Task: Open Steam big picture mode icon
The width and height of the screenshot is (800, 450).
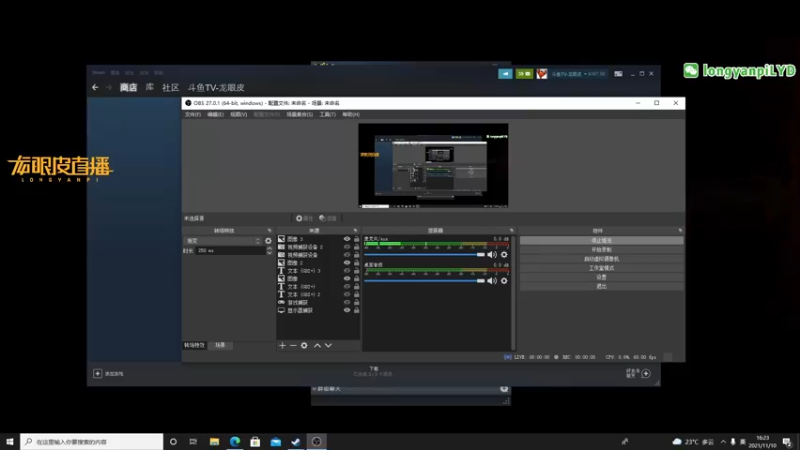Action: coord(618,74)
